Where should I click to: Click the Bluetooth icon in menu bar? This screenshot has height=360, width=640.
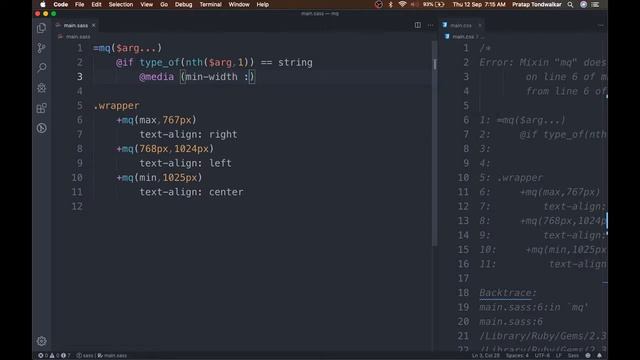click(x=390, y=4)
